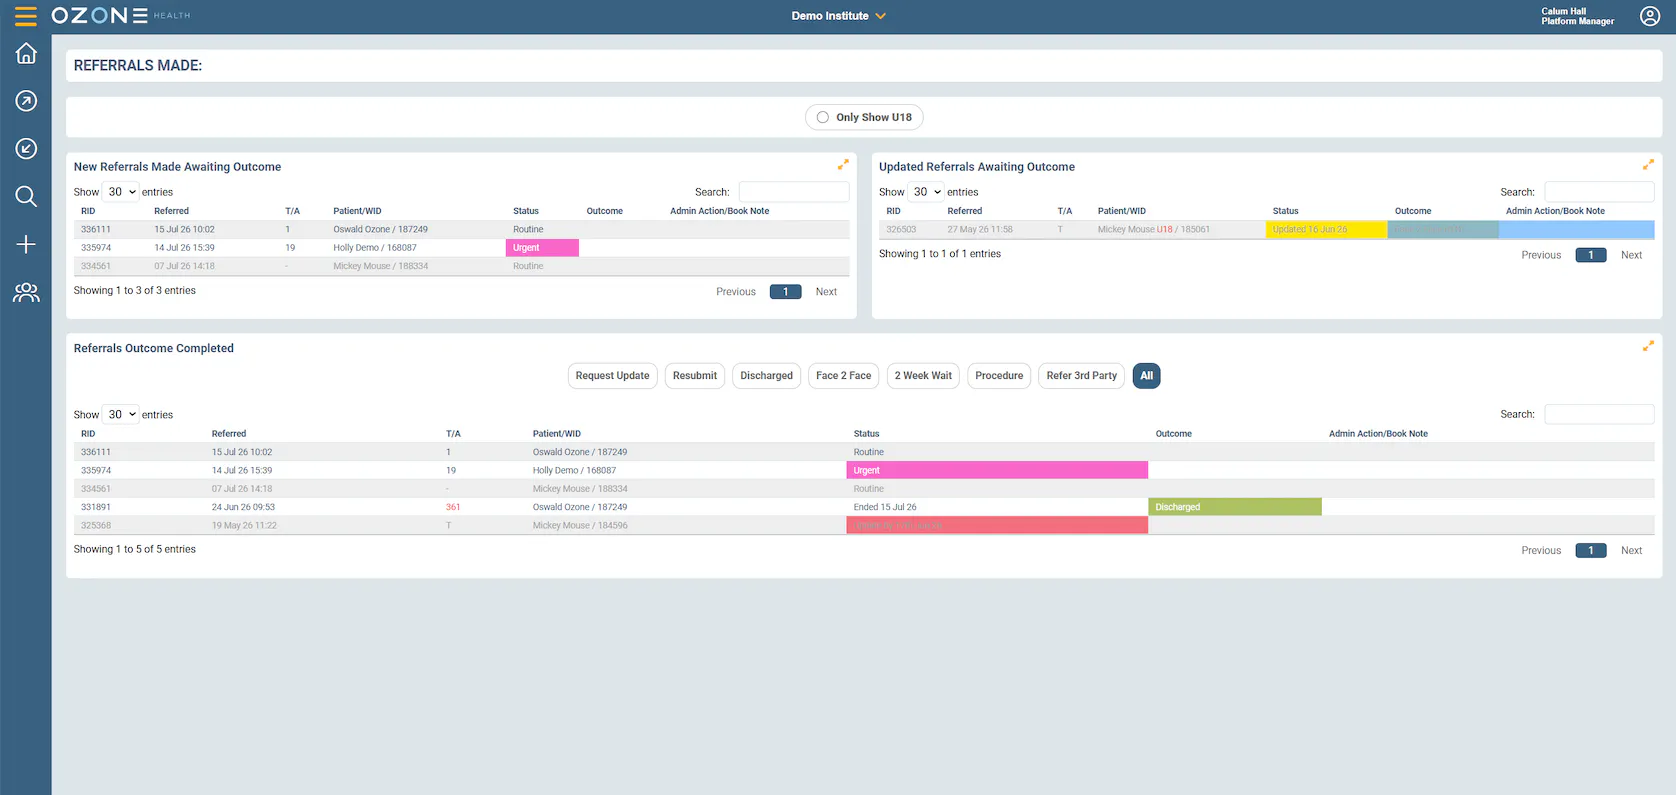Open outgoing referrals arrow icon in sidebar
The height and width of the screenshot is (795, 1676).
click(x=26, y=101)
